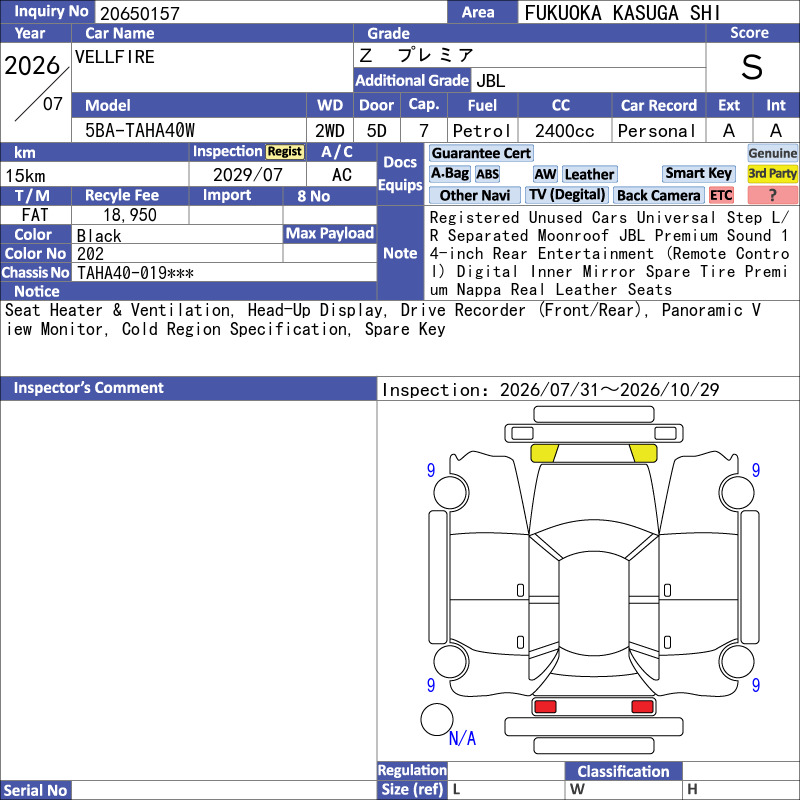Click the spare tire circle marked N/A
800x800 pixels.
(x=437, y=719)
